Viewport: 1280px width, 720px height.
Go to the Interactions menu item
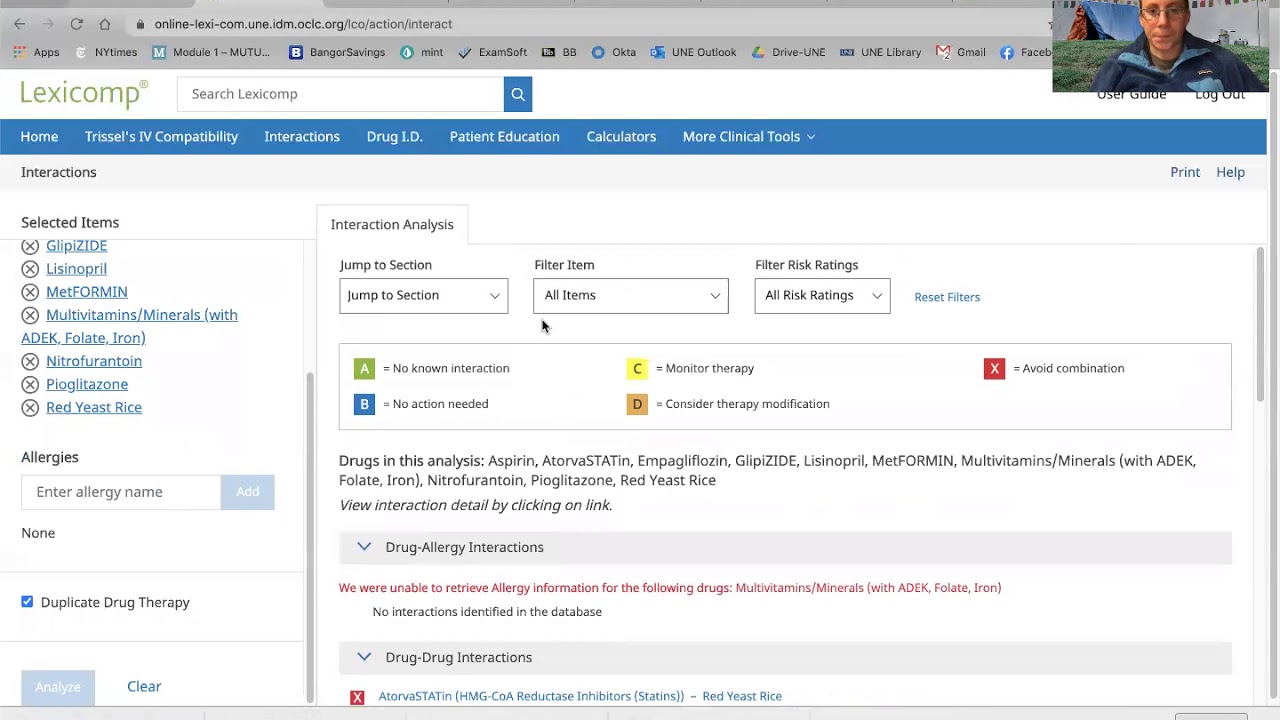[302, 137]
